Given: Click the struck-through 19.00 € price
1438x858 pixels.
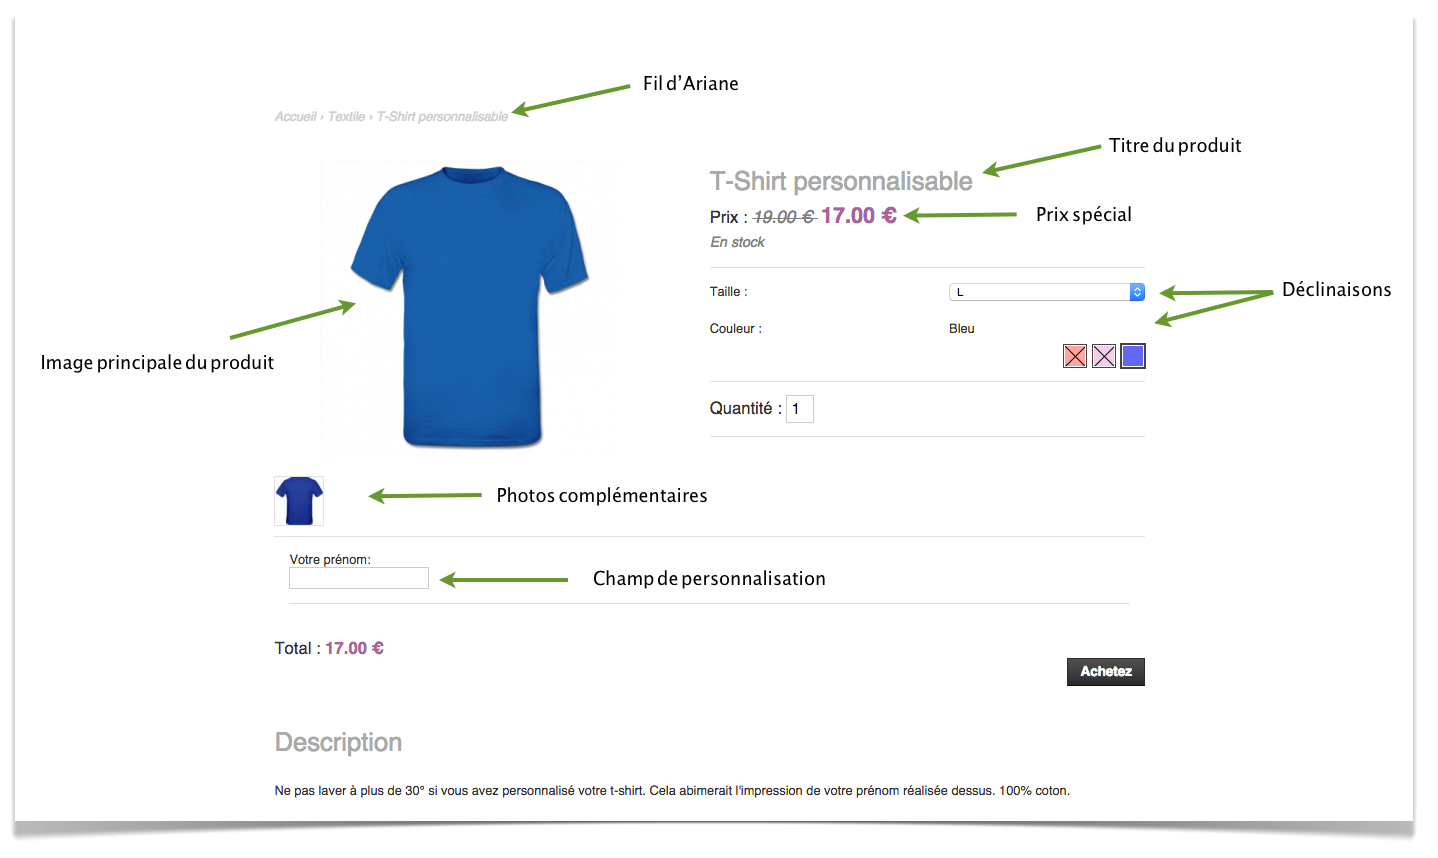Looking at the screenshot, I should 784,217.
